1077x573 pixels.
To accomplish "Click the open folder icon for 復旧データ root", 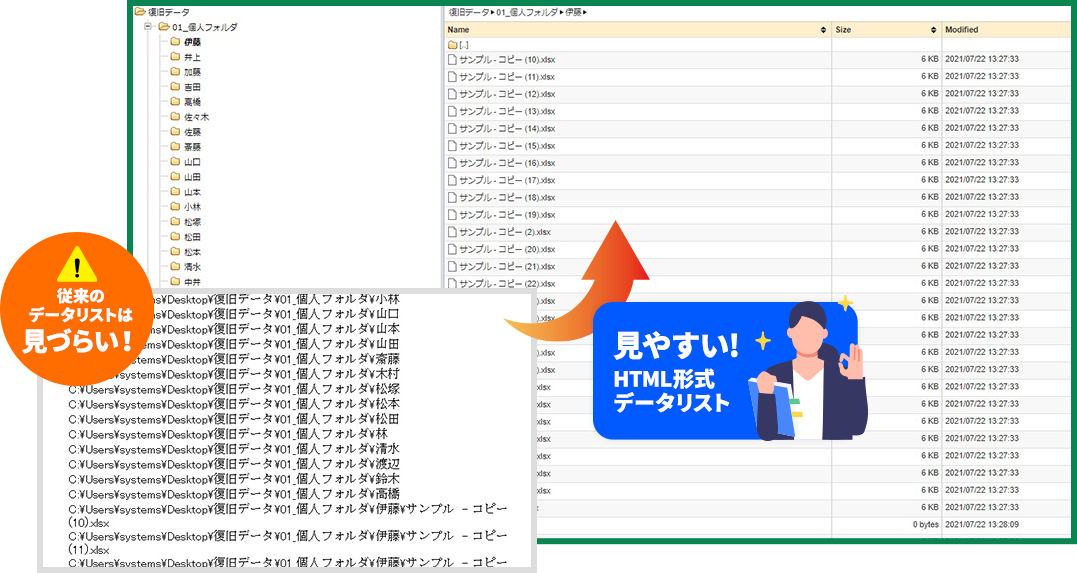I will coord(140,12).
